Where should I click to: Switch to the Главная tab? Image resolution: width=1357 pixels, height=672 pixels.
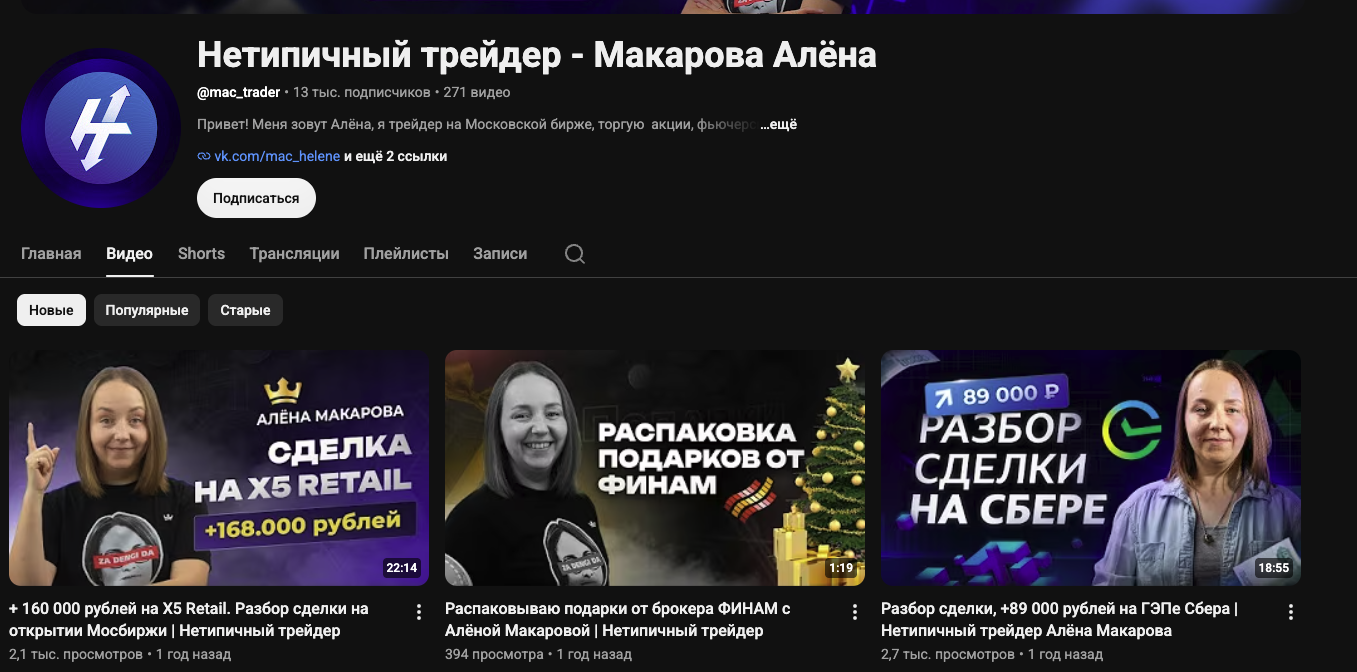[x=51, y=254]
